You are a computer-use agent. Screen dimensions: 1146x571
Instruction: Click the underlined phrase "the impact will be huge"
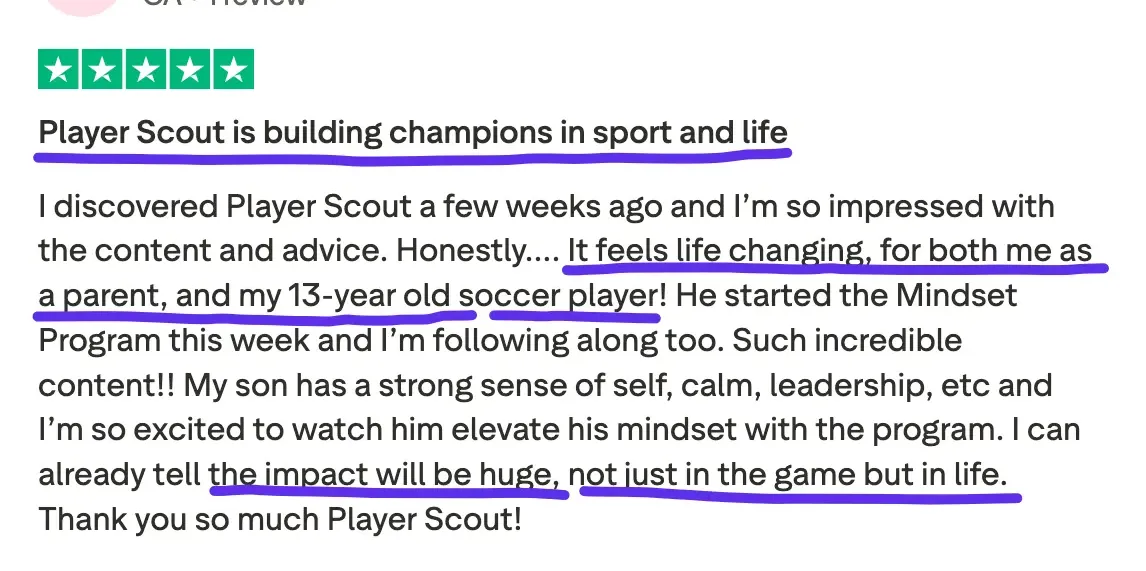pos(382,474)
